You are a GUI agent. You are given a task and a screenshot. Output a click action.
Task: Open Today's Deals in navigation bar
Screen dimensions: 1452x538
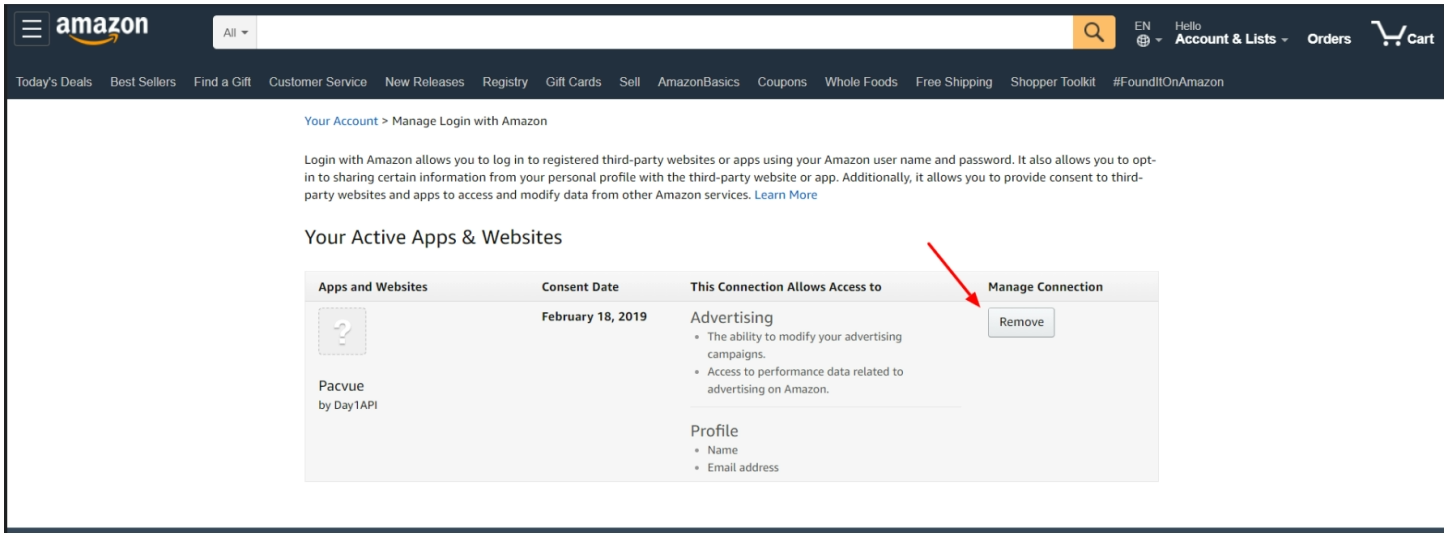pos(54,82)
